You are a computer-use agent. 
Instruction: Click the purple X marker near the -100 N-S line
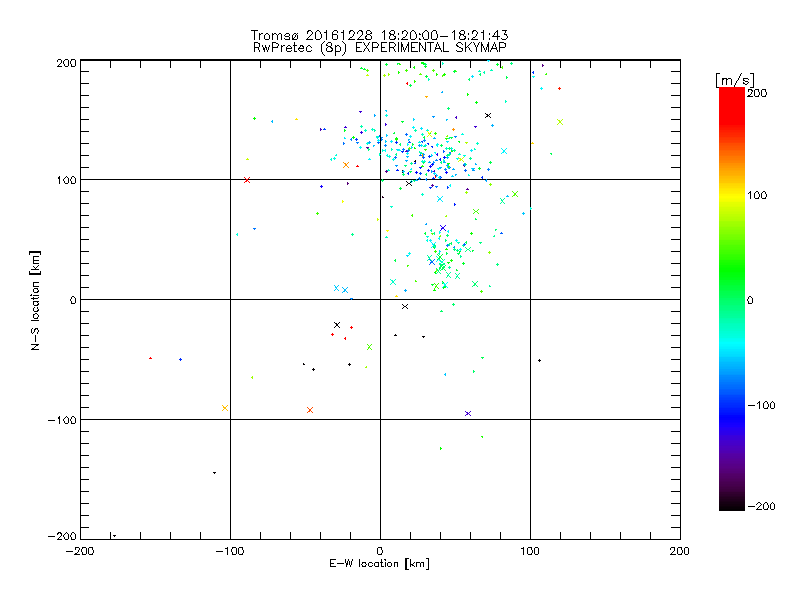(468, 413)
